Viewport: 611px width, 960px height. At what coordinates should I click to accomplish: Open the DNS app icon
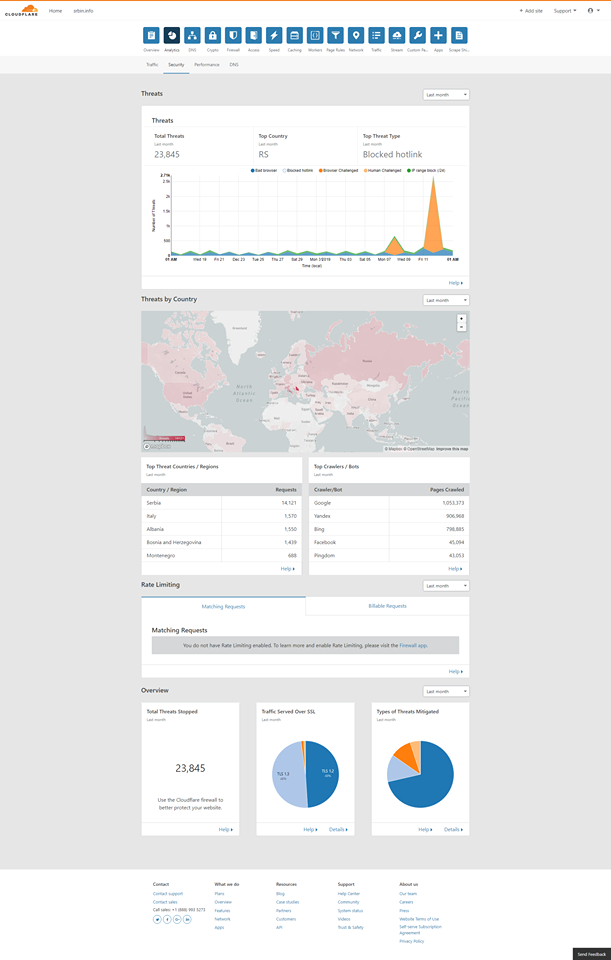tap(192, 36)
